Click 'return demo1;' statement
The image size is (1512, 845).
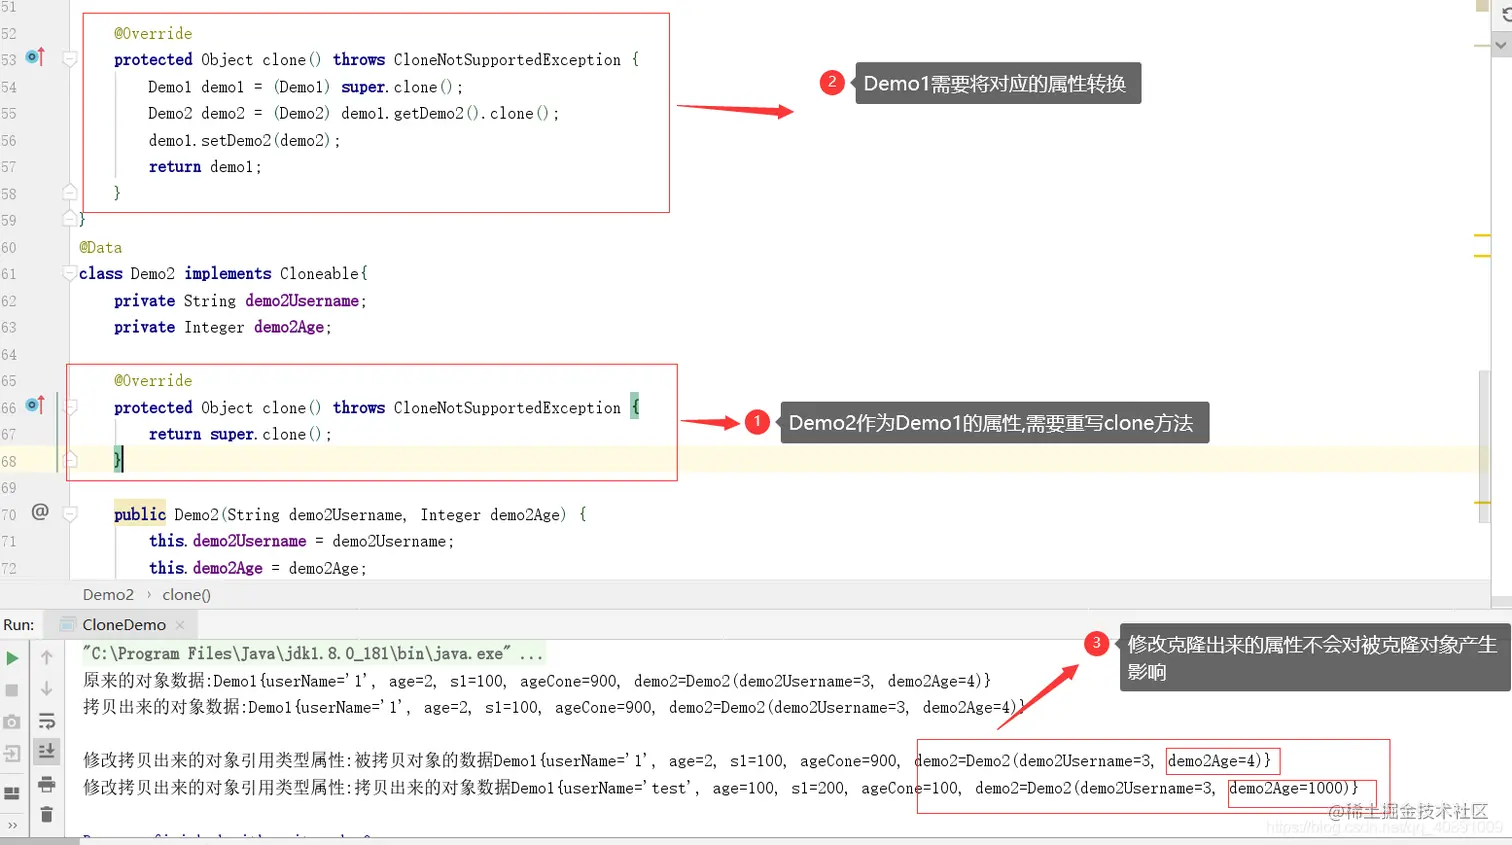(205, 167)
